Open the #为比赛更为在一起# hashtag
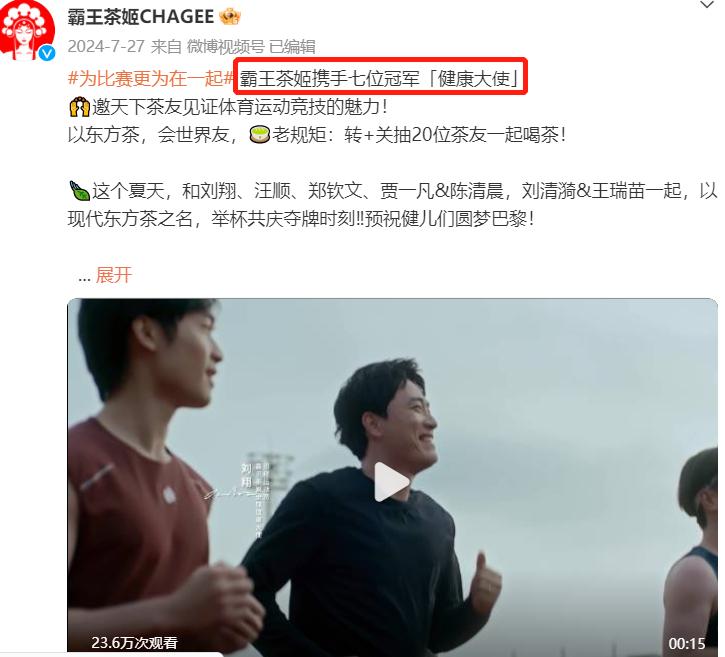Image resolution: width=725 pixels, height=657 pixels. click(x=151, y=79)
